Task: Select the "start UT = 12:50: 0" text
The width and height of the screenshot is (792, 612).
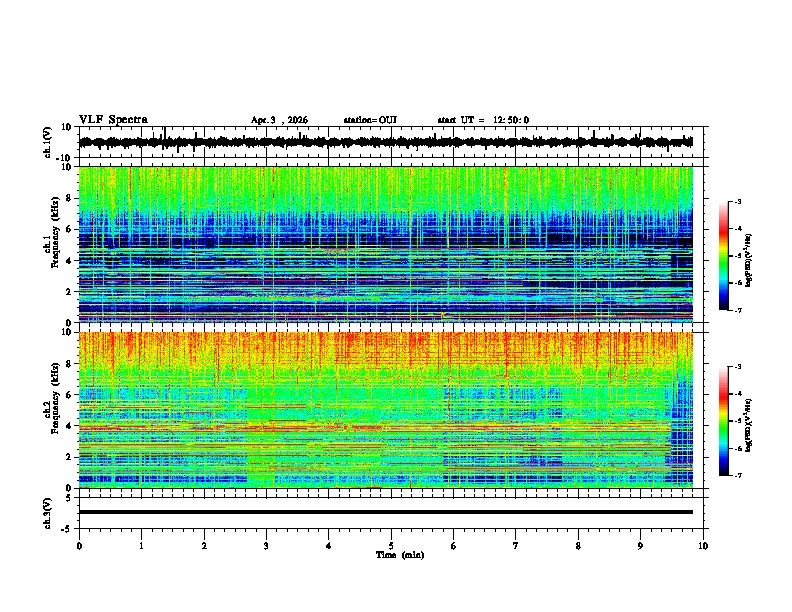Action: pos(483,120)
